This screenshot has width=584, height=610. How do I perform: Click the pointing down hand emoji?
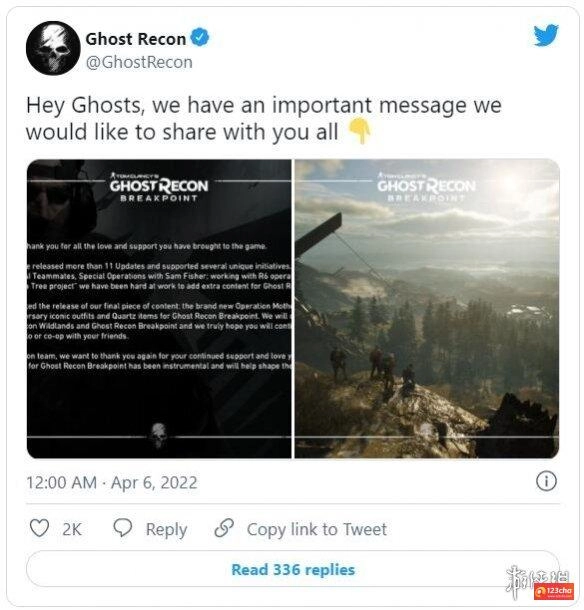click(360, 131)
